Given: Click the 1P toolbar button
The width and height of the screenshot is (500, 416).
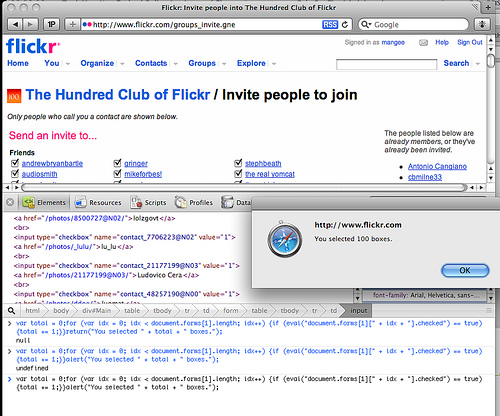Looking at the screenshot, I should pos(51,24).
